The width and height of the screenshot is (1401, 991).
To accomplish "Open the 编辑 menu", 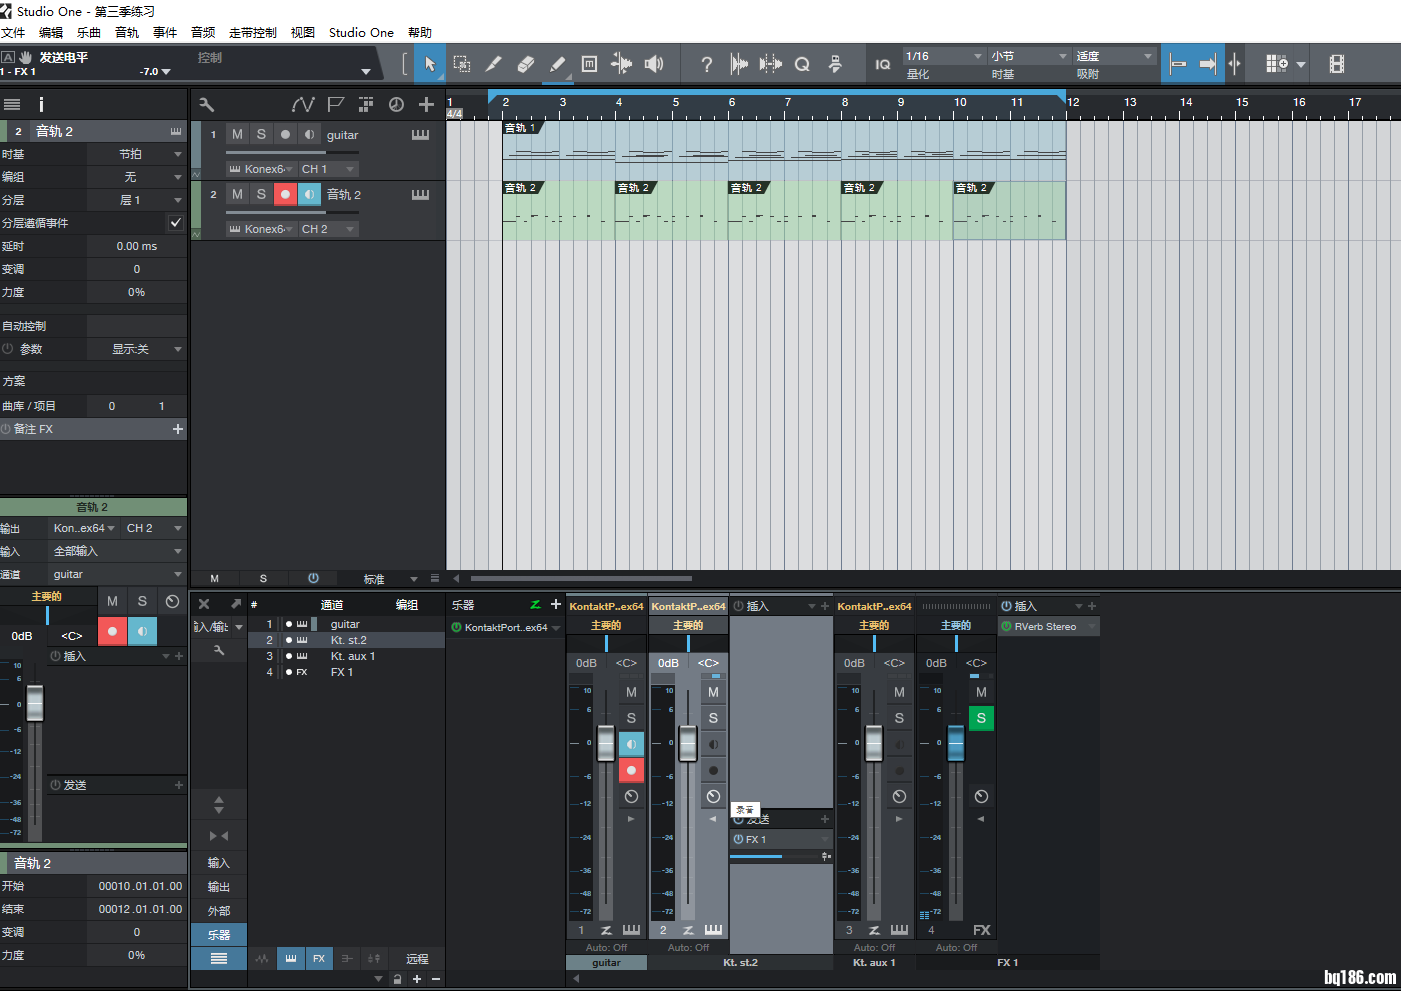I will pos(51,32).
